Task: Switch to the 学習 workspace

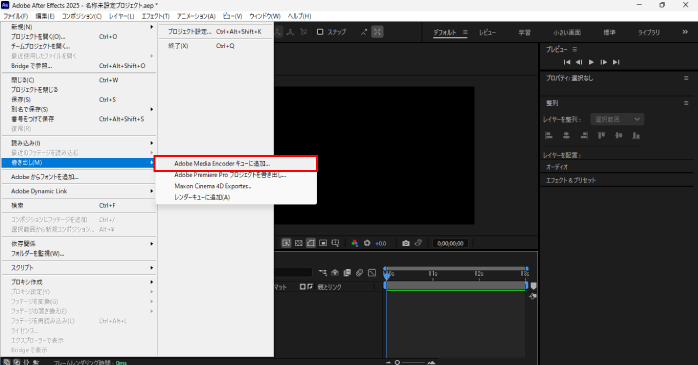Action: click(524, 32)
